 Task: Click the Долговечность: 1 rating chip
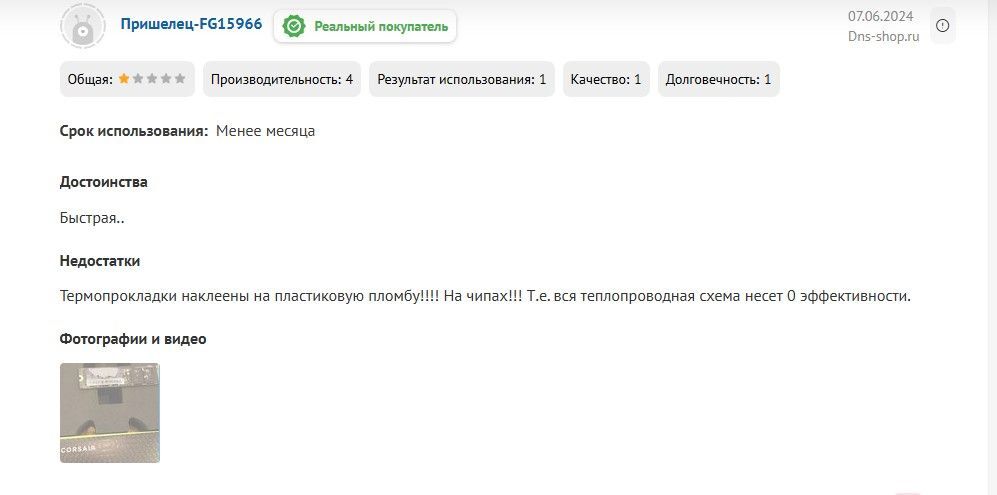coord(719,80)
